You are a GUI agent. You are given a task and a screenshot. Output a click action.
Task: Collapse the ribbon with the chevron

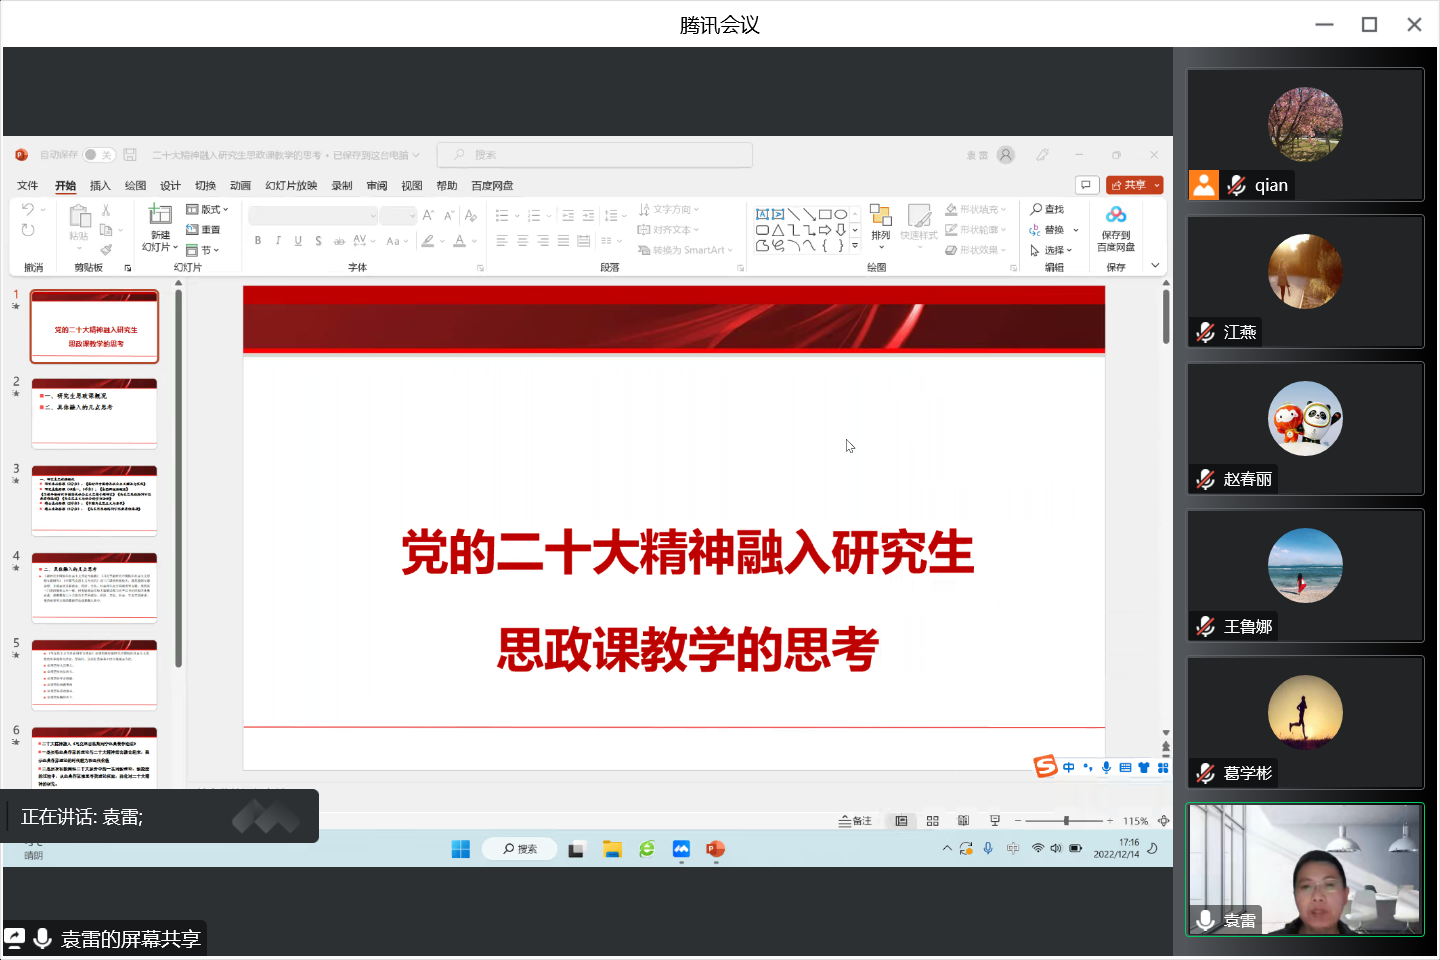click(1155, 266)
